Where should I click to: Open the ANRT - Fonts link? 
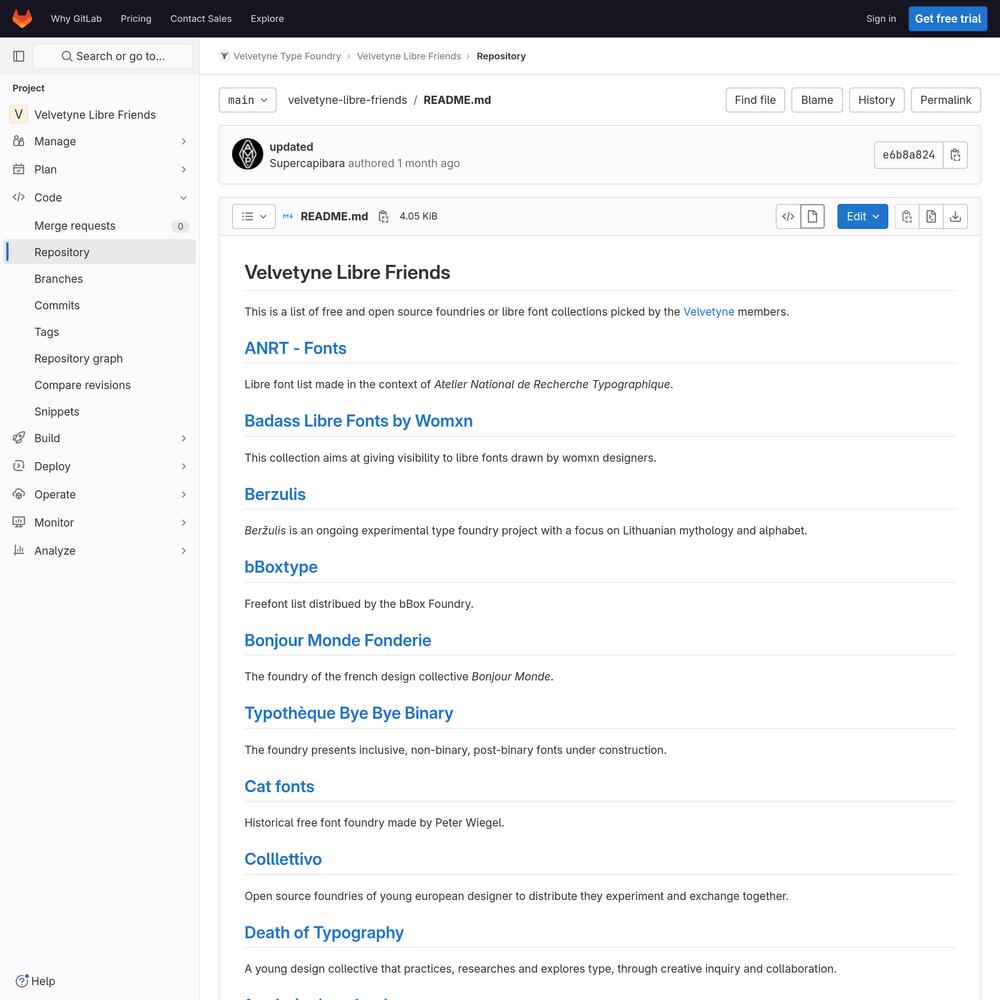[x=295, y=348]
